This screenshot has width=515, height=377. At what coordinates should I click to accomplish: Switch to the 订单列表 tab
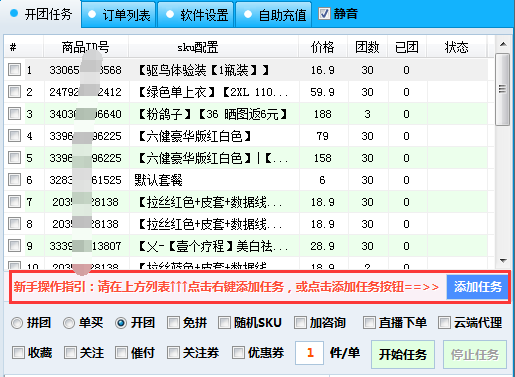[x=118, y=15]
